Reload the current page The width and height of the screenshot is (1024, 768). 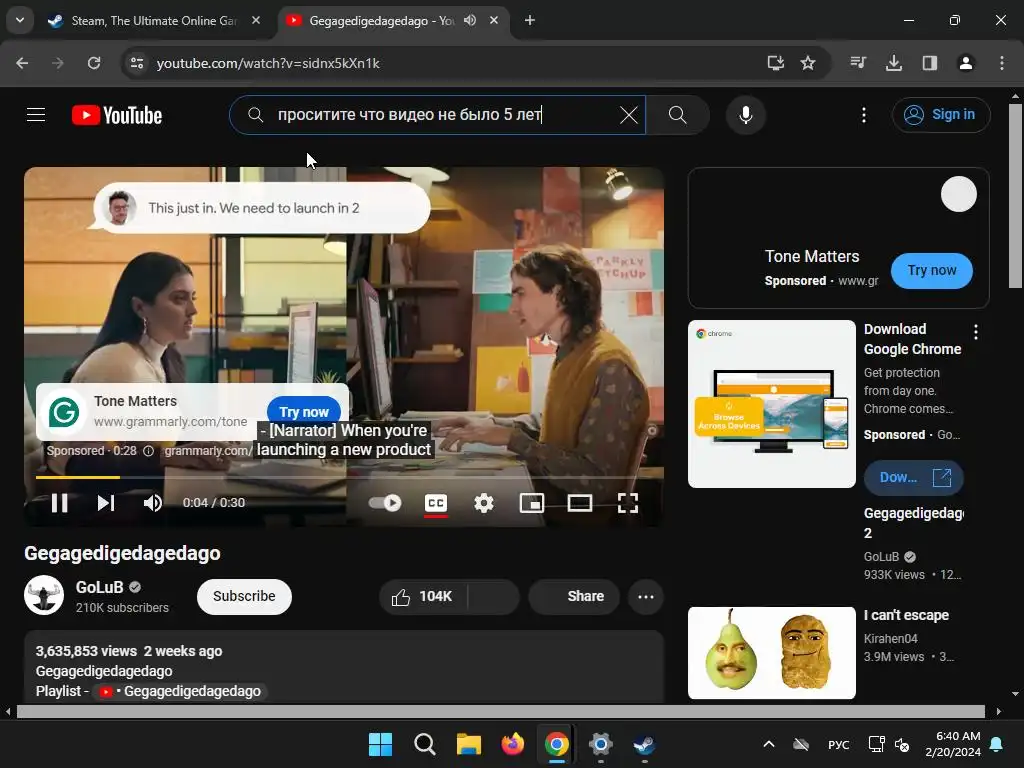point(94,63)
